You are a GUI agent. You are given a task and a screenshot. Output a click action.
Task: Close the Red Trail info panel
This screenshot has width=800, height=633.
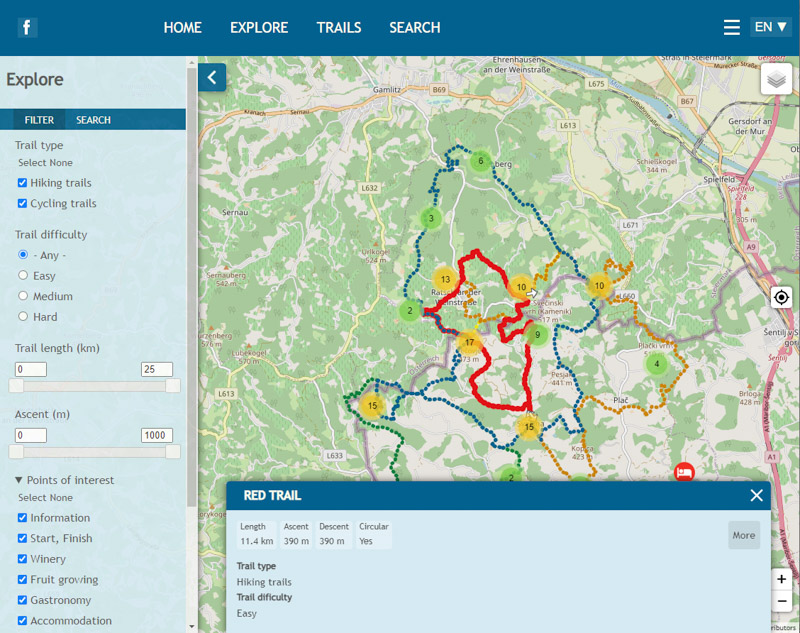coord(756,495)
